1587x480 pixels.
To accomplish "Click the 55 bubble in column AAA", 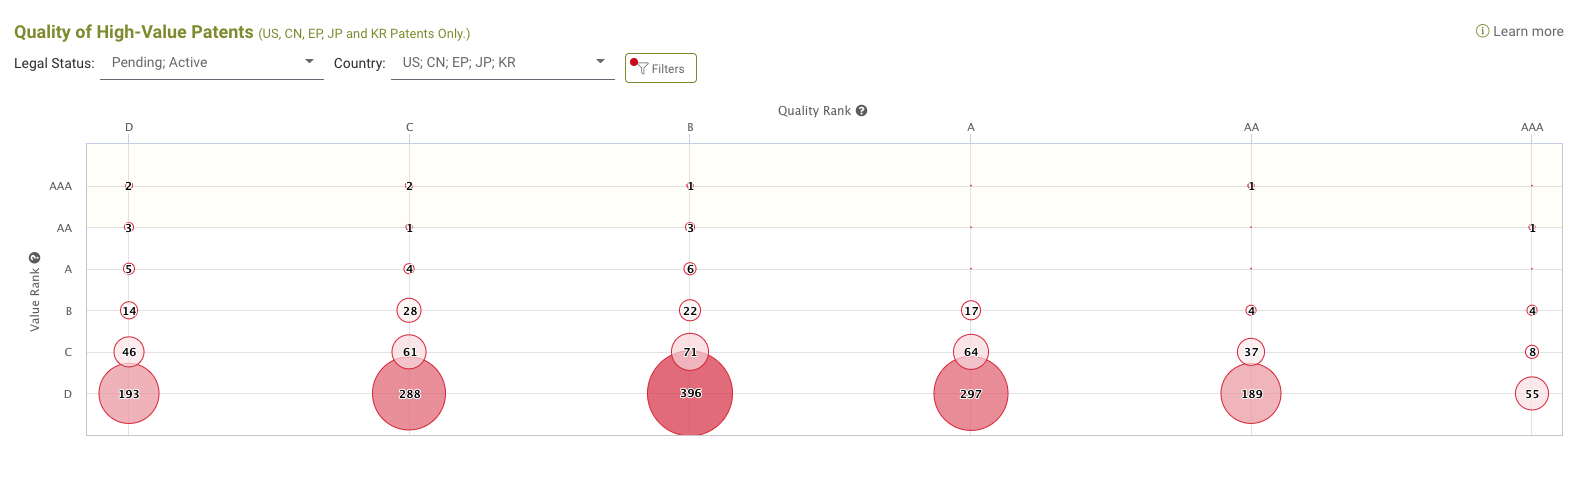I will (x=1532, y=394).
